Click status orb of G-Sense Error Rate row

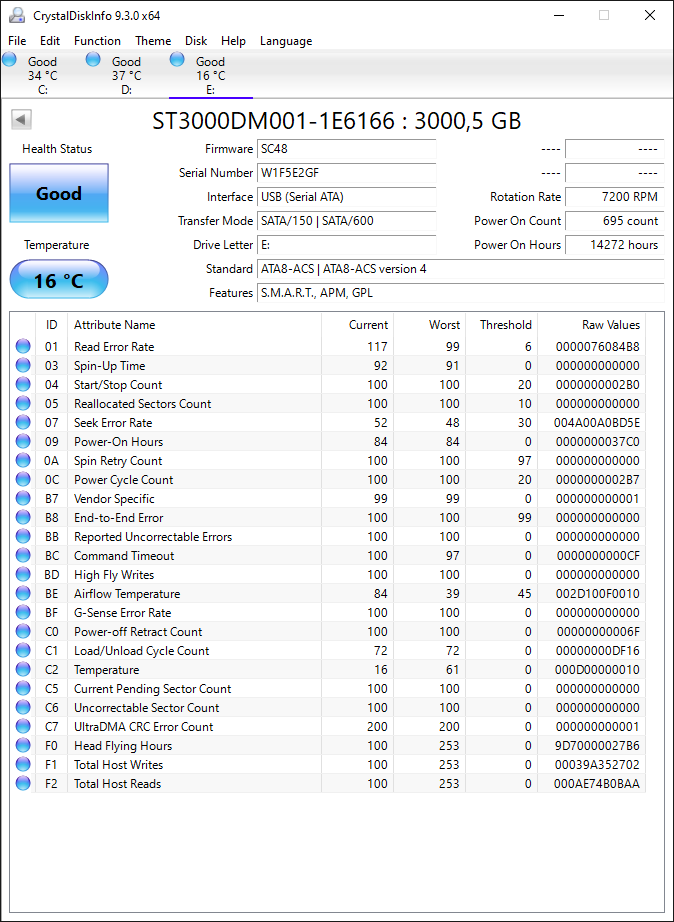(23, 613)
